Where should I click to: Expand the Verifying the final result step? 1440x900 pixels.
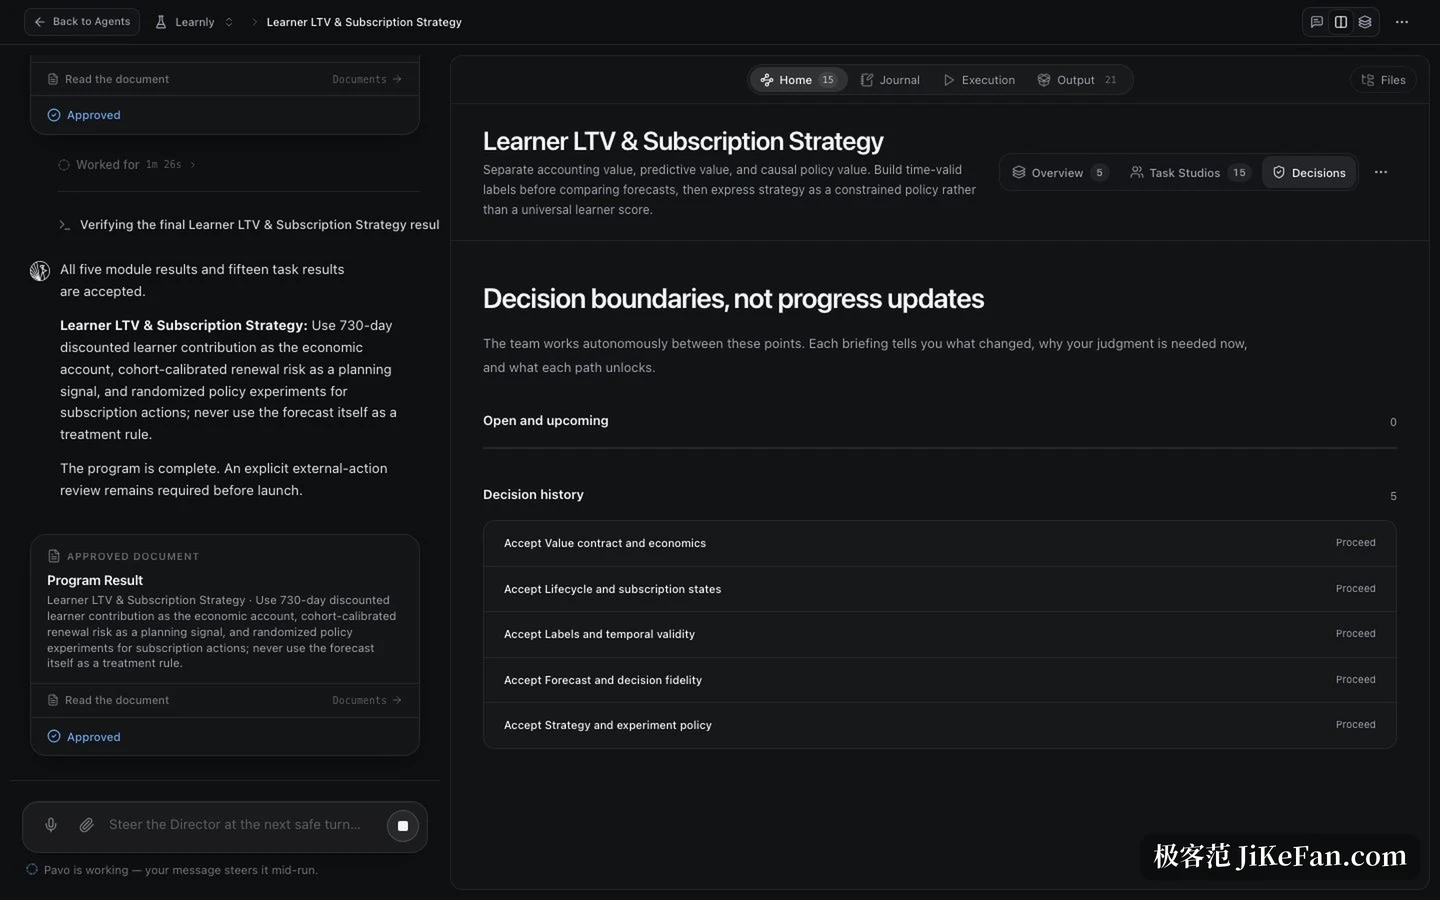(x=249, y=225)
